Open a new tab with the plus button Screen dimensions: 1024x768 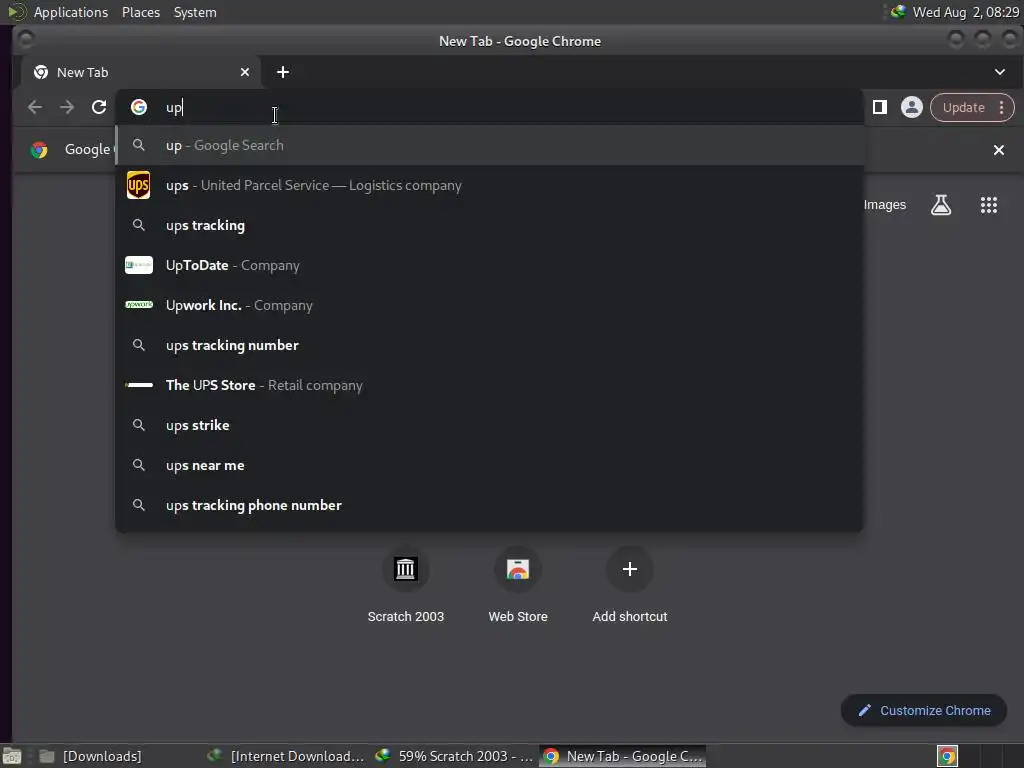pos(283,72)
